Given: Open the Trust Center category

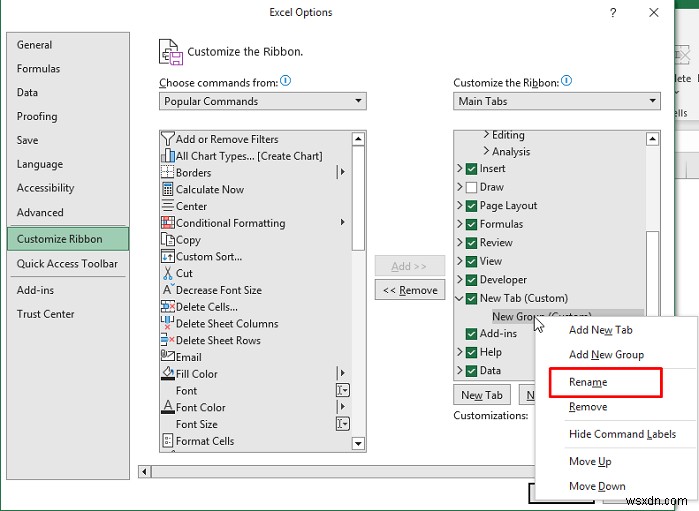Looking at the screenshot, I should pos(68,314).
